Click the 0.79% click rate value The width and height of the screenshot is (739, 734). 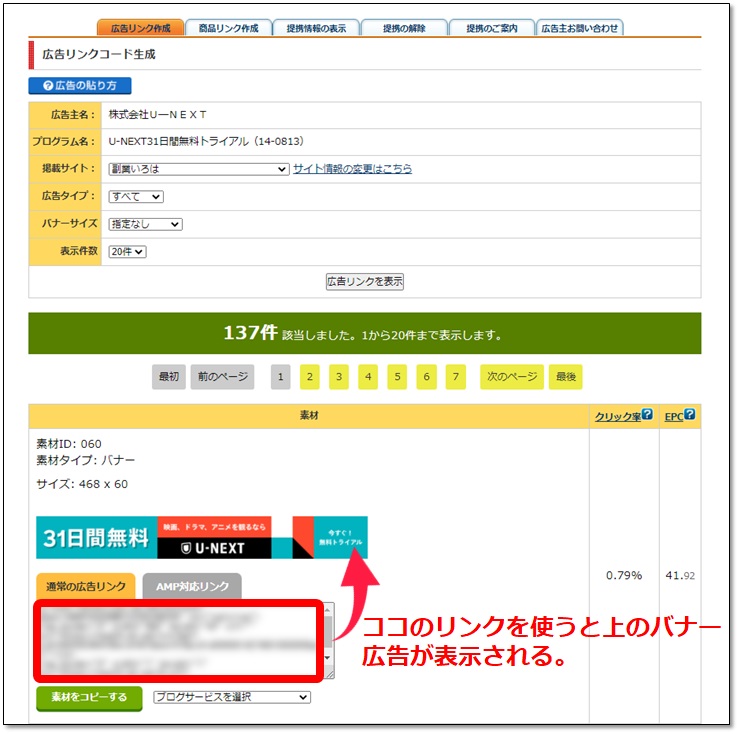coord(624,576)
